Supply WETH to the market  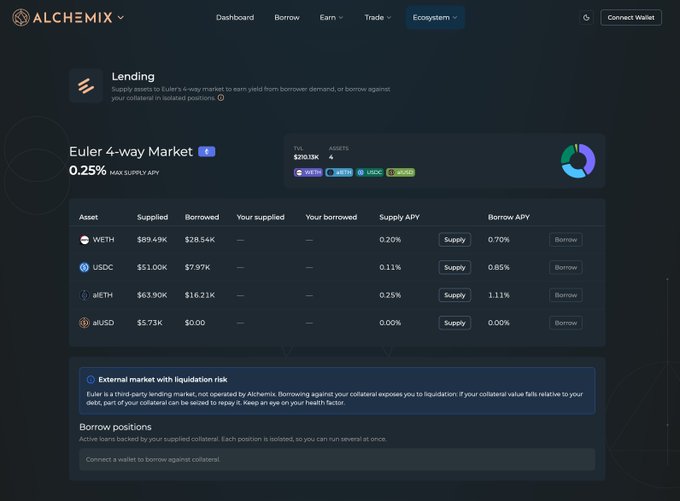[454, 240]
